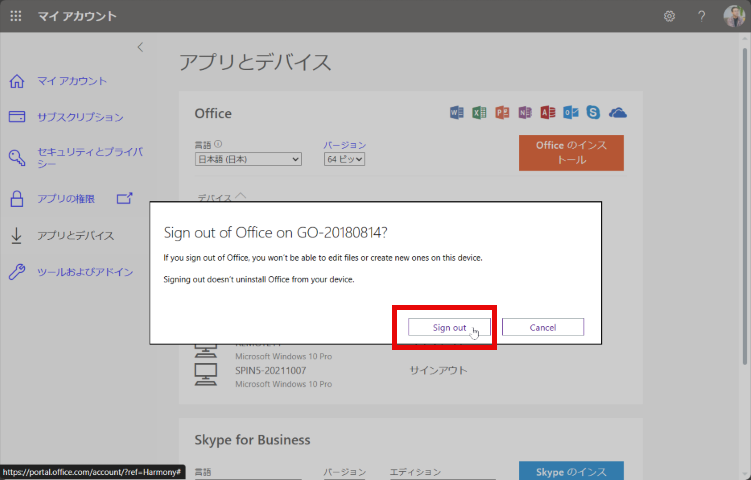751x480 pixels.
Task: Click the OneNote app icon
Action: point(525,113)
